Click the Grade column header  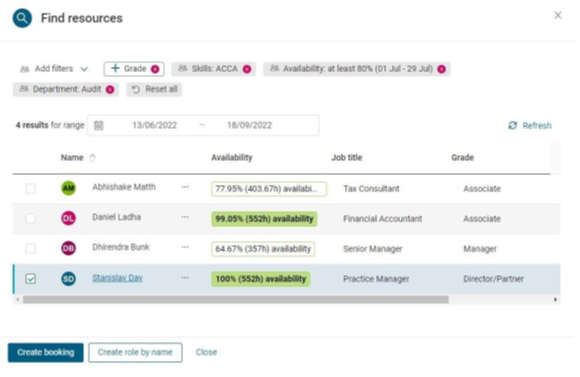click(462, 158)
